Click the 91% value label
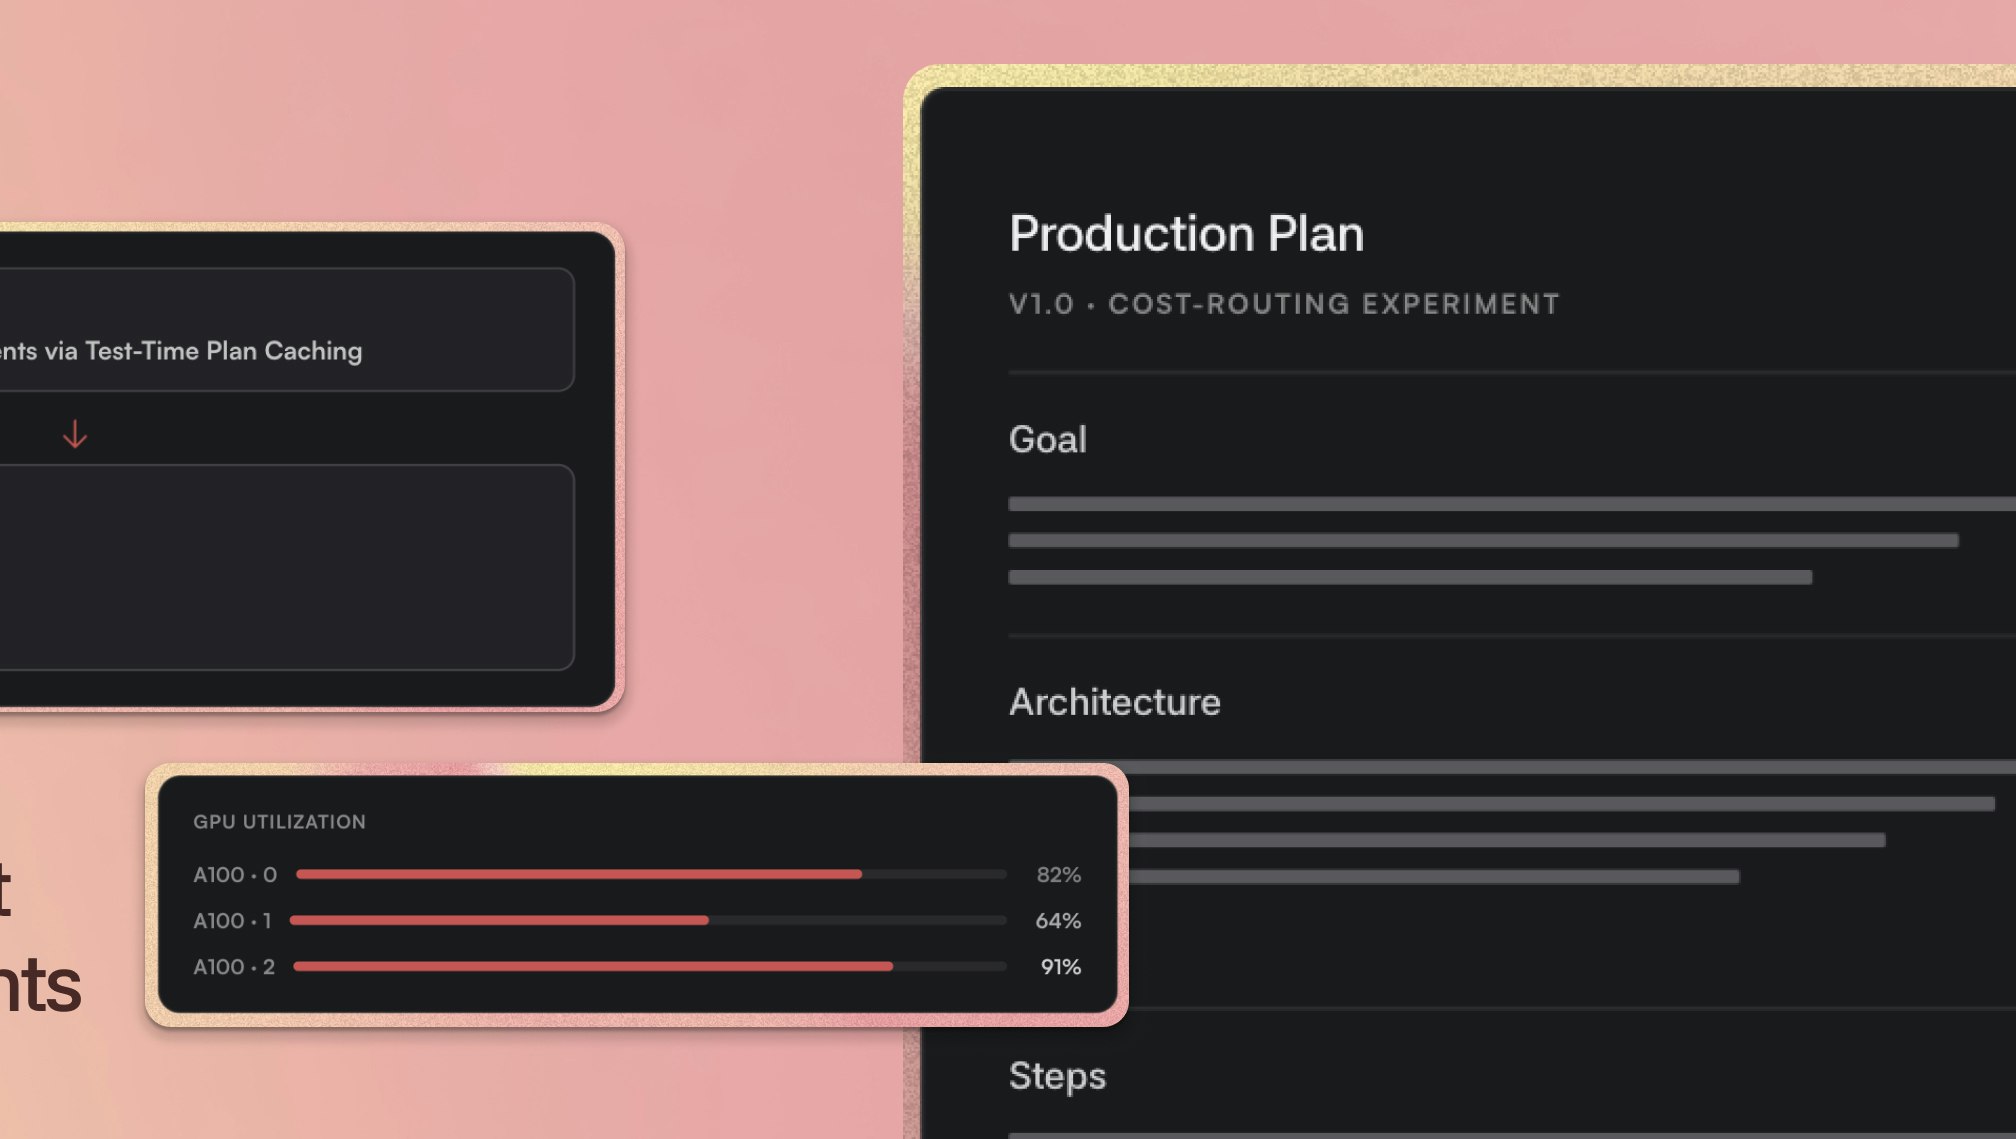The height and width of the screenshot is (1139, 2016). point(1060,967)
